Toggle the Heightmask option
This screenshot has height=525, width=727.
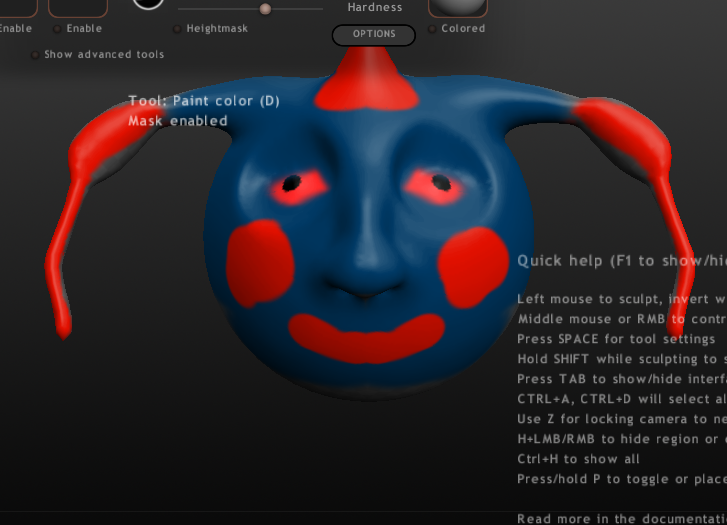pos(177,29)
